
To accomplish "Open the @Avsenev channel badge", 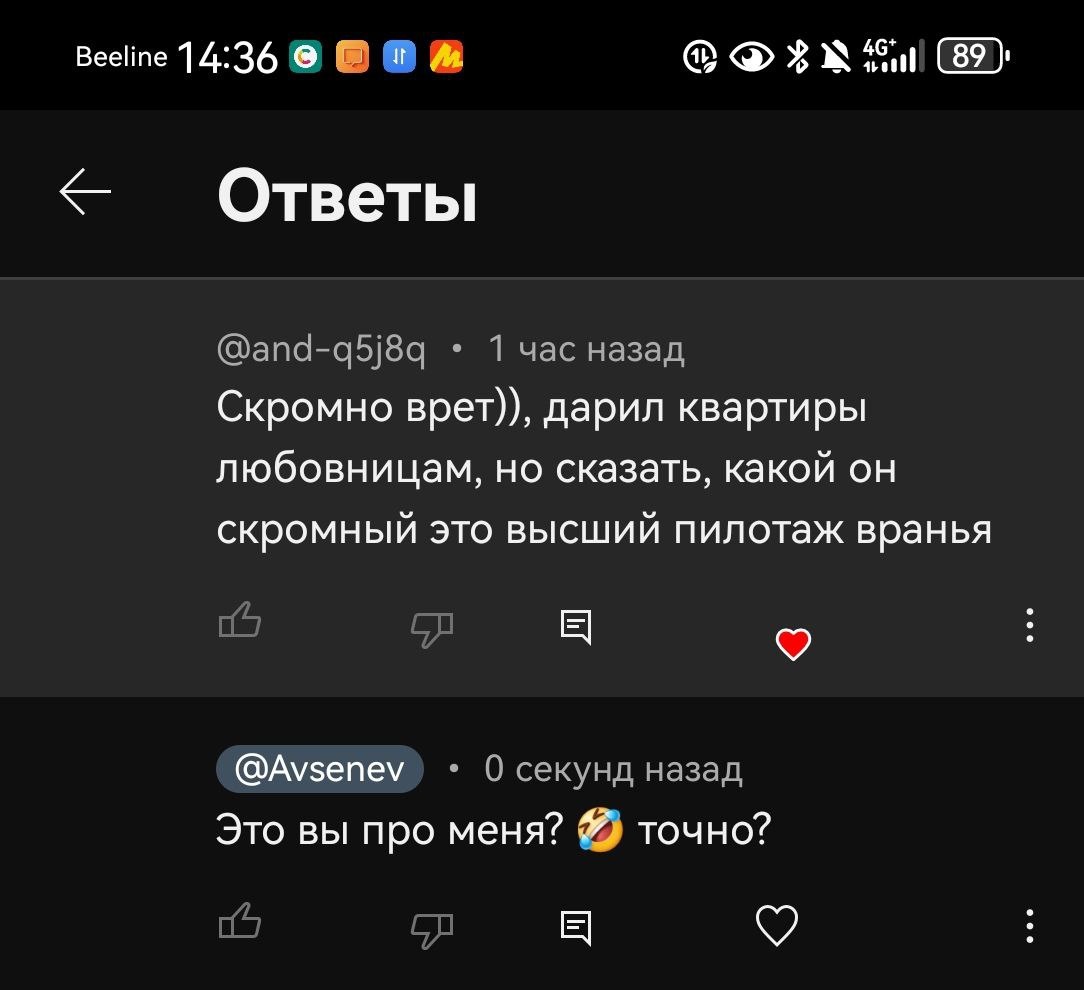I will pyautogui.click(x=319, y=769).
